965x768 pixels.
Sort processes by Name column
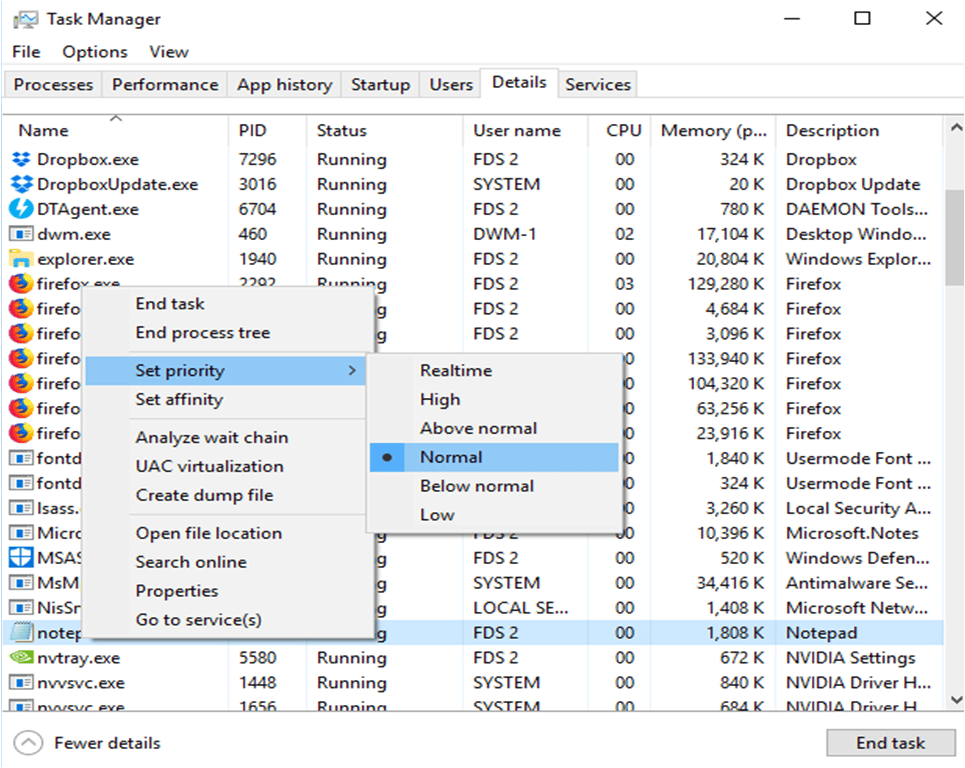pyautogui.click(x=116, y=130)
